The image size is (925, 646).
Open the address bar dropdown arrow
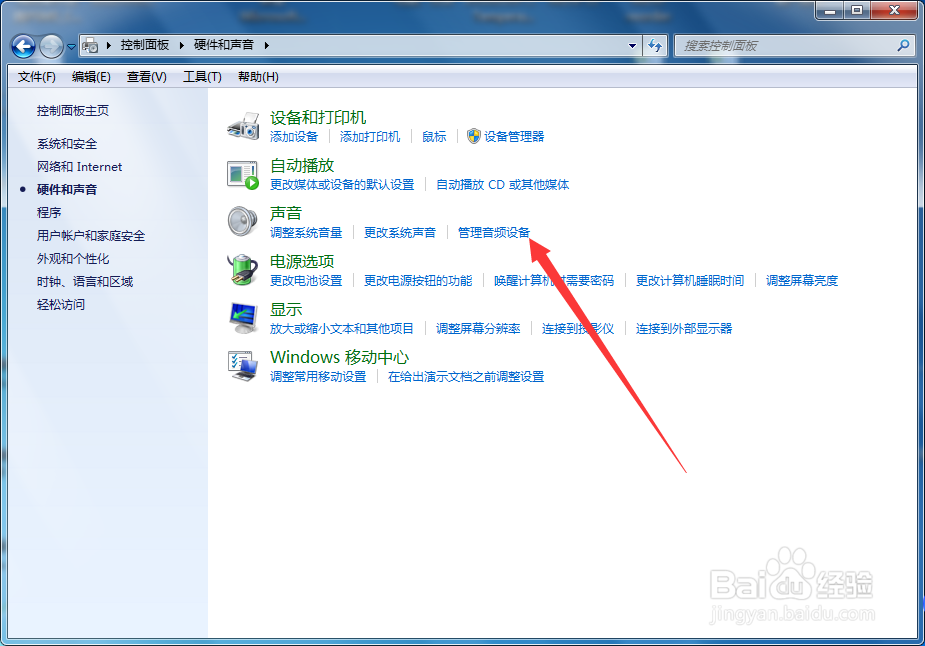click(631, 45)
